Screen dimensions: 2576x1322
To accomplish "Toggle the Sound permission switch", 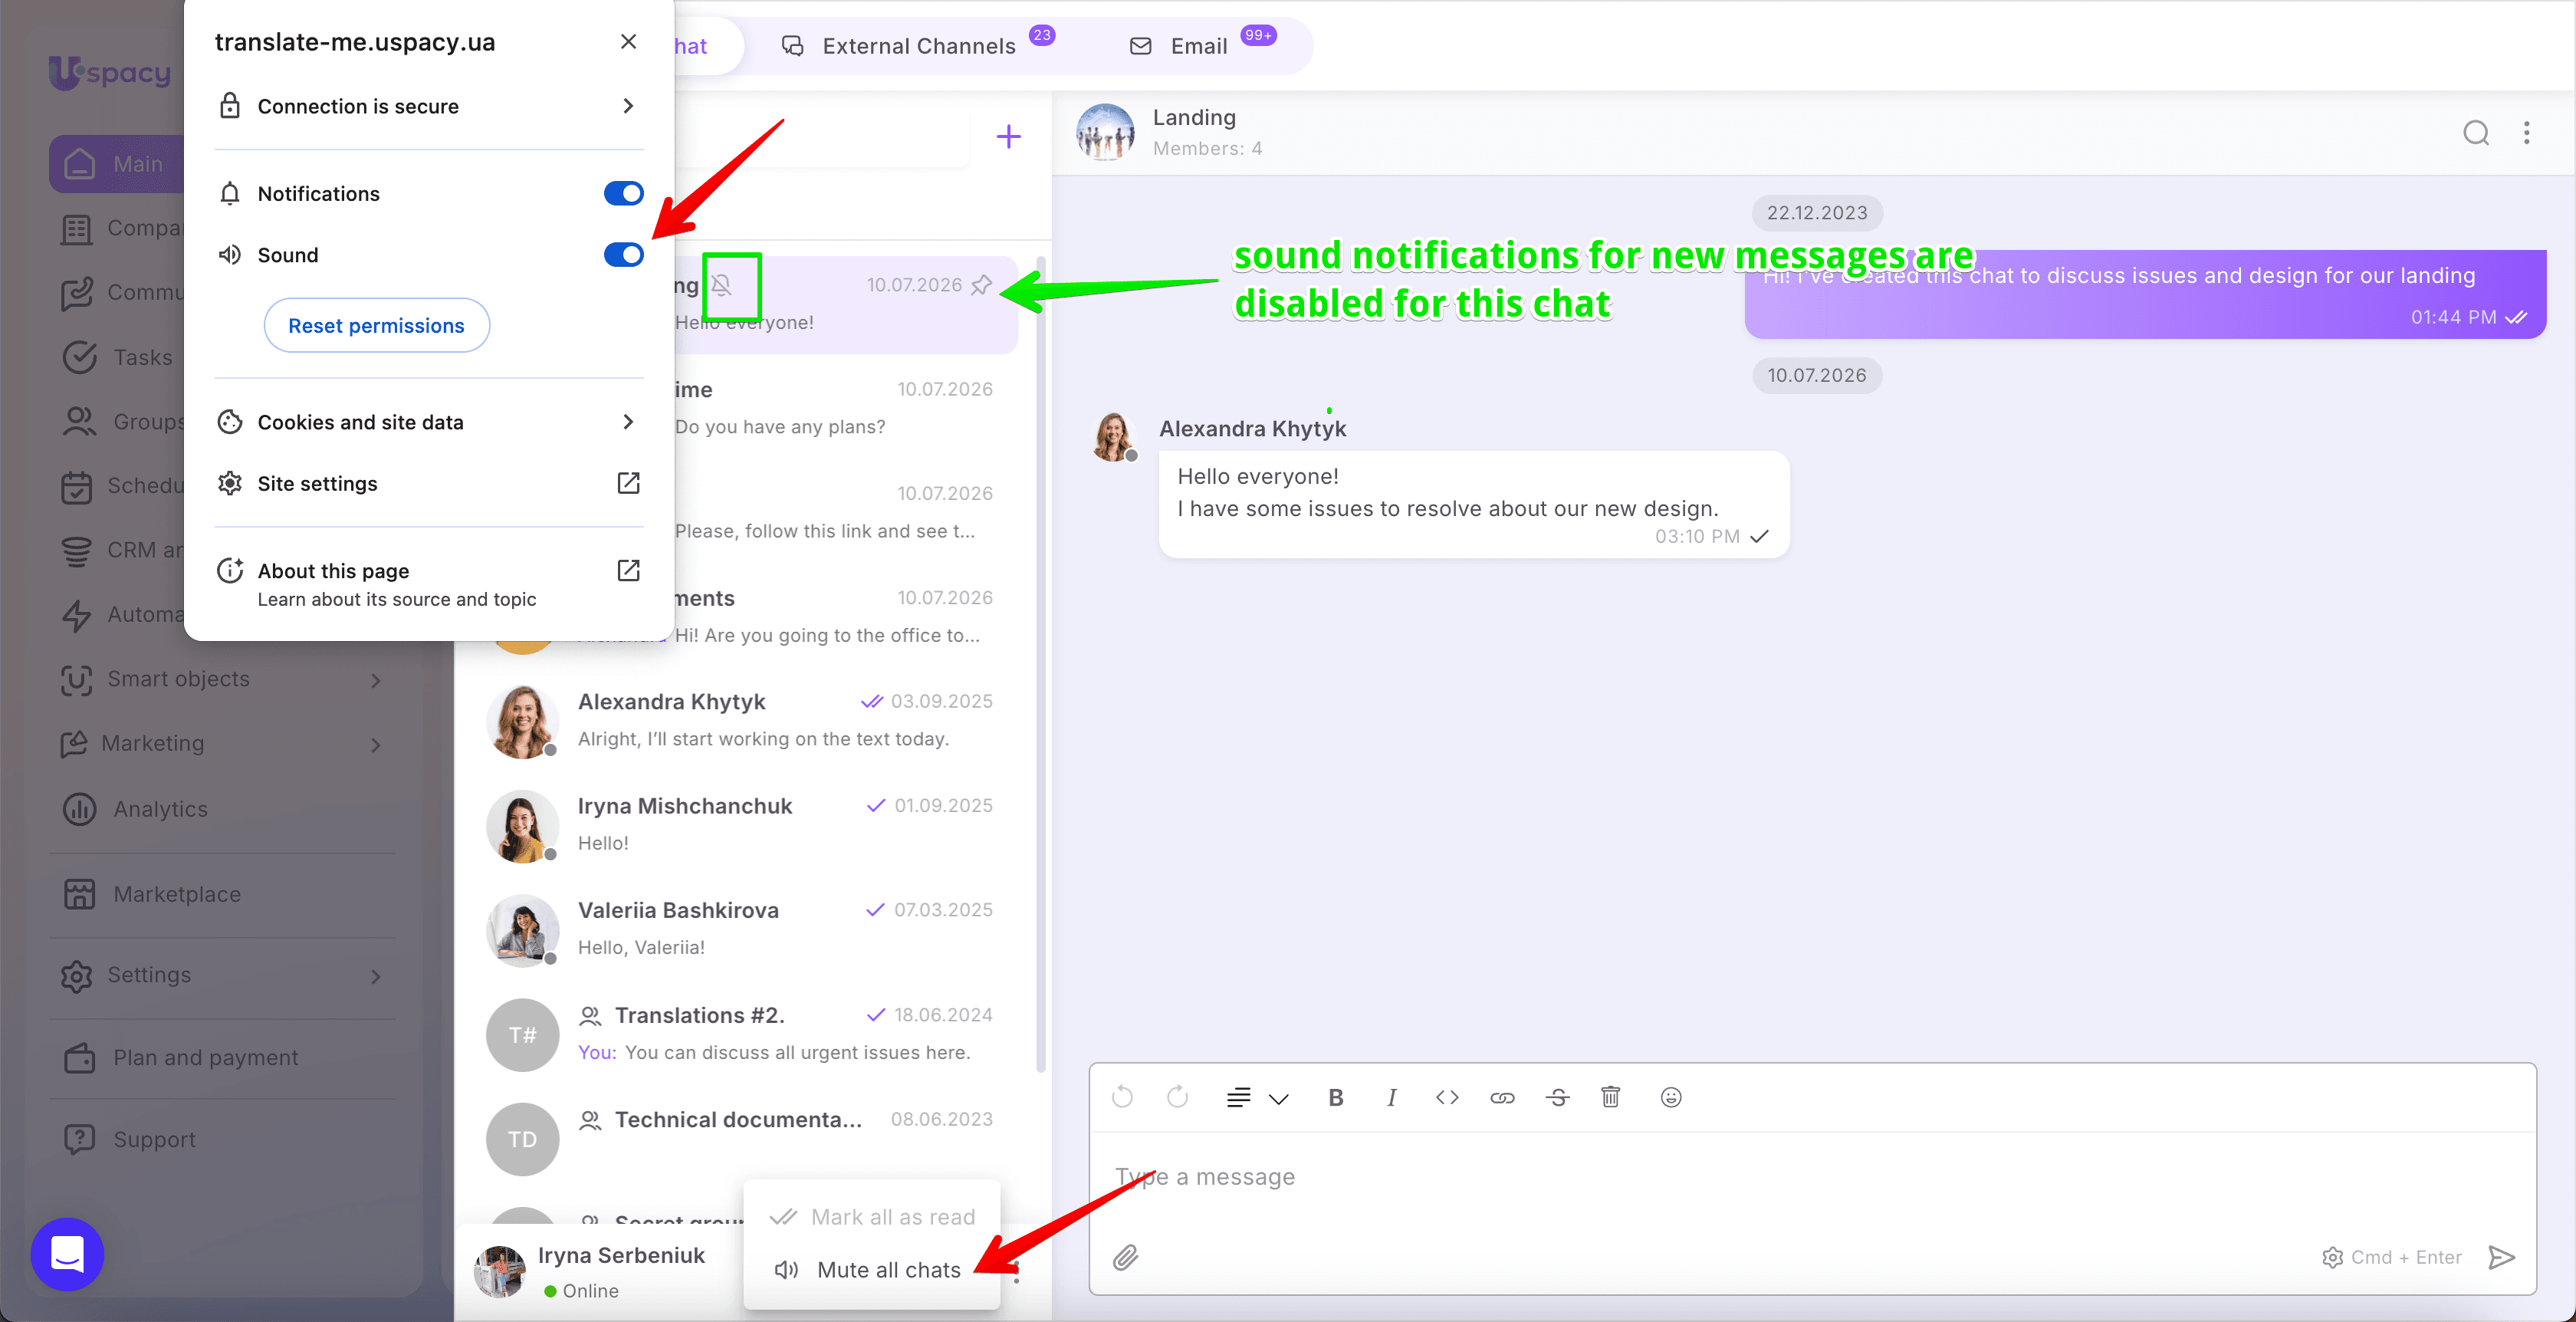I will (623, 255).
